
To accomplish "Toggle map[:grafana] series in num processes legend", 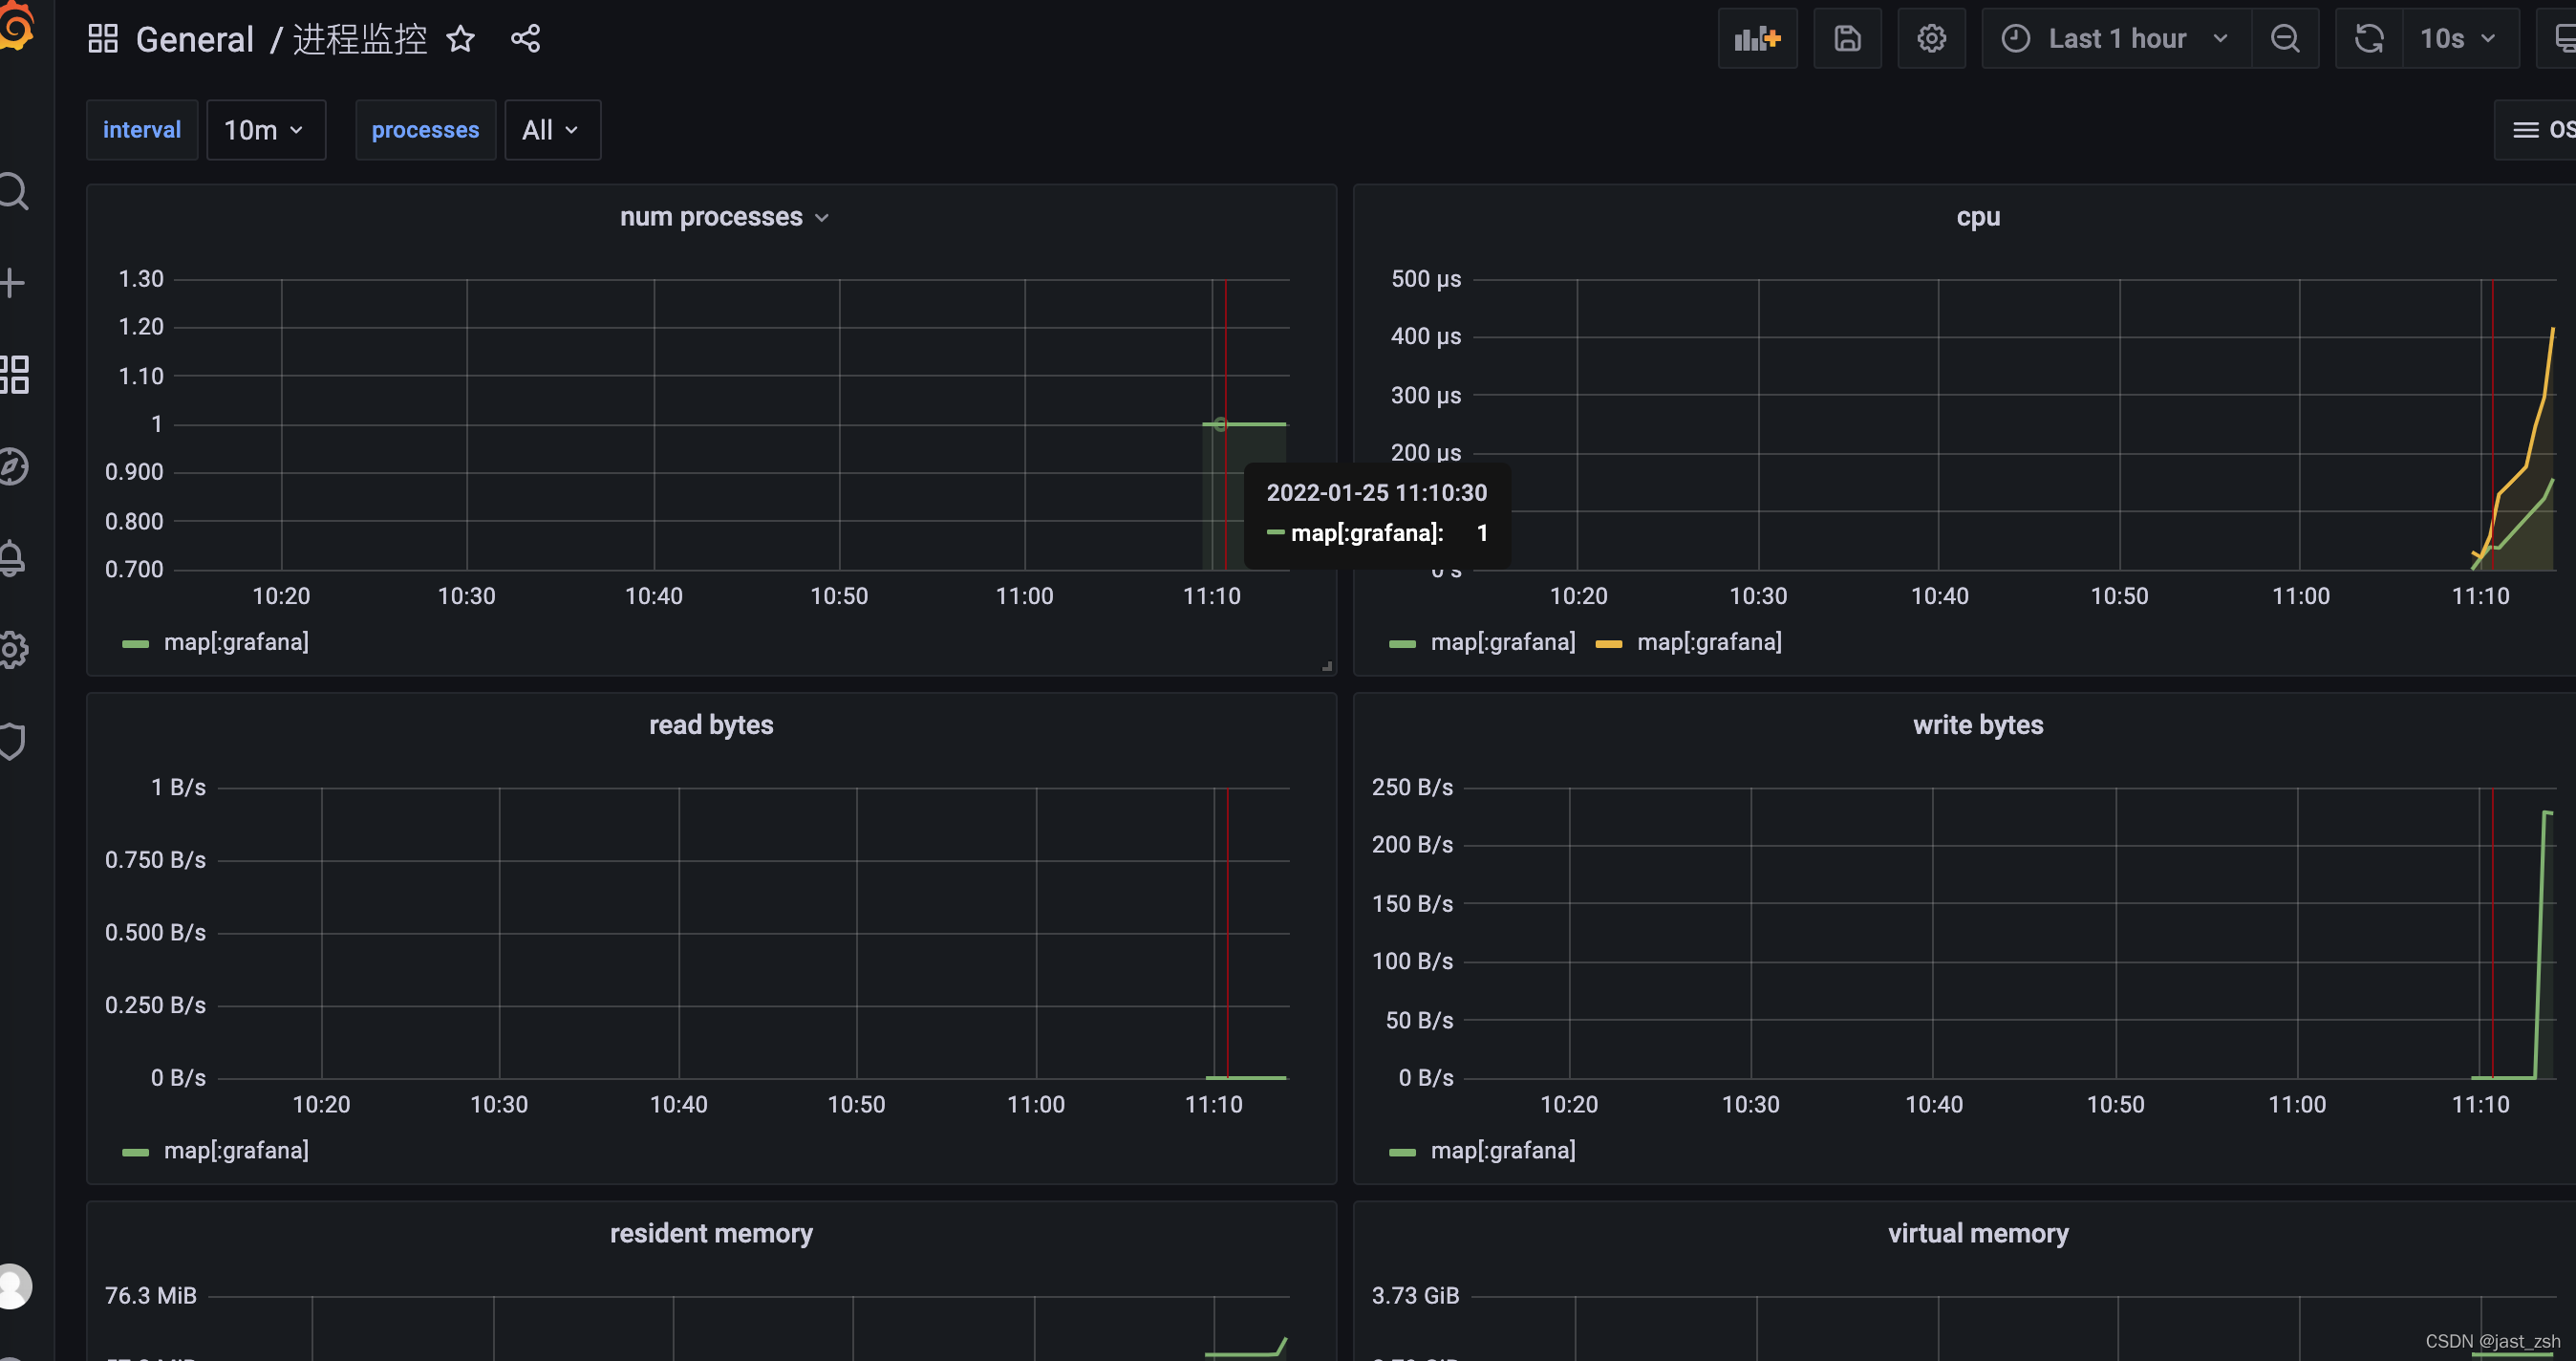I will [x=236, y=642].
